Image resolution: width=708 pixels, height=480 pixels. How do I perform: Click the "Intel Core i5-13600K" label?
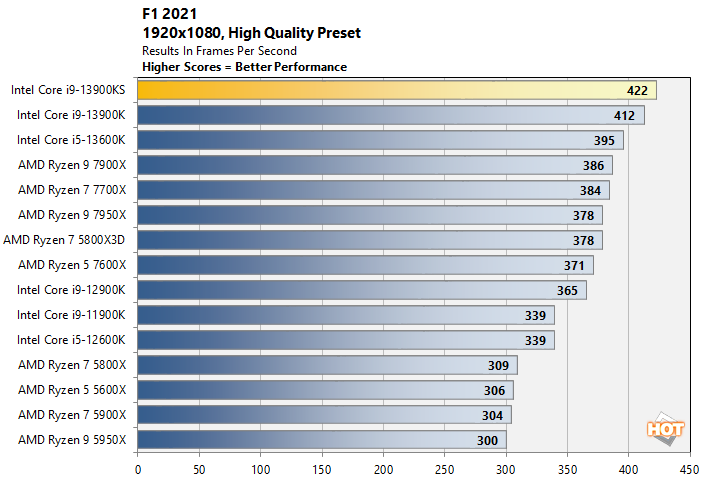coord(71,140)
